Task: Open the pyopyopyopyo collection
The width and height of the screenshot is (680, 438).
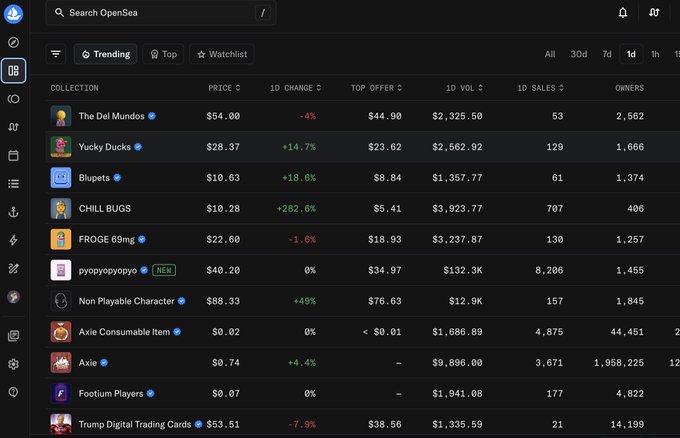Action: click(x=108, y=270)
